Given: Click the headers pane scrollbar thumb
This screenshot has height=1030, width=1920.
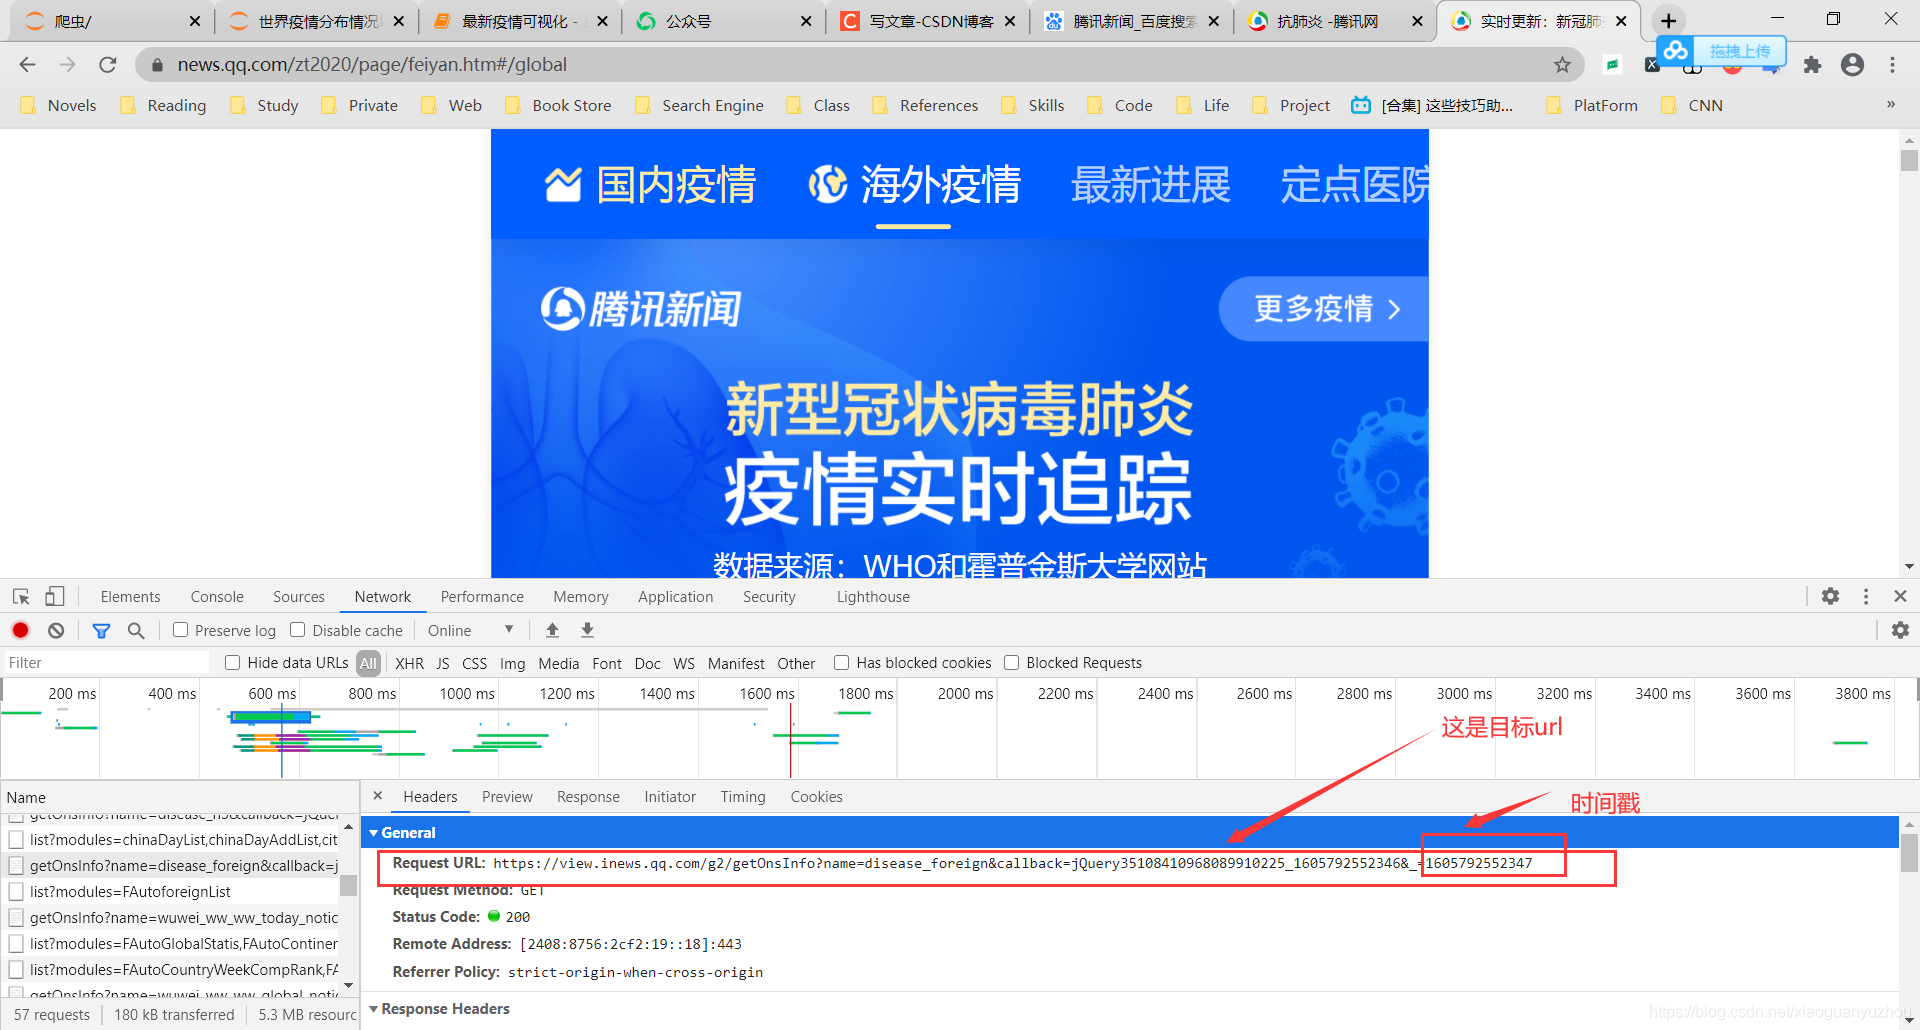Looking at the screenshot, I should pyautogui.click(x=1909, y=853).
